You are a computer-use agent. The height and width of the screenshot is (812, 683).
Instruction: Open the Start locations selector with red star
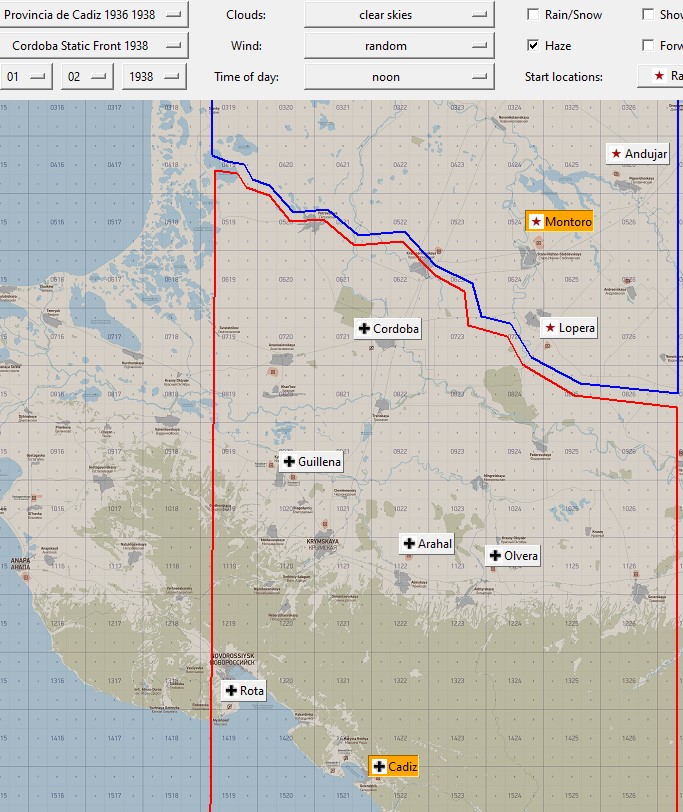[661, 76]
